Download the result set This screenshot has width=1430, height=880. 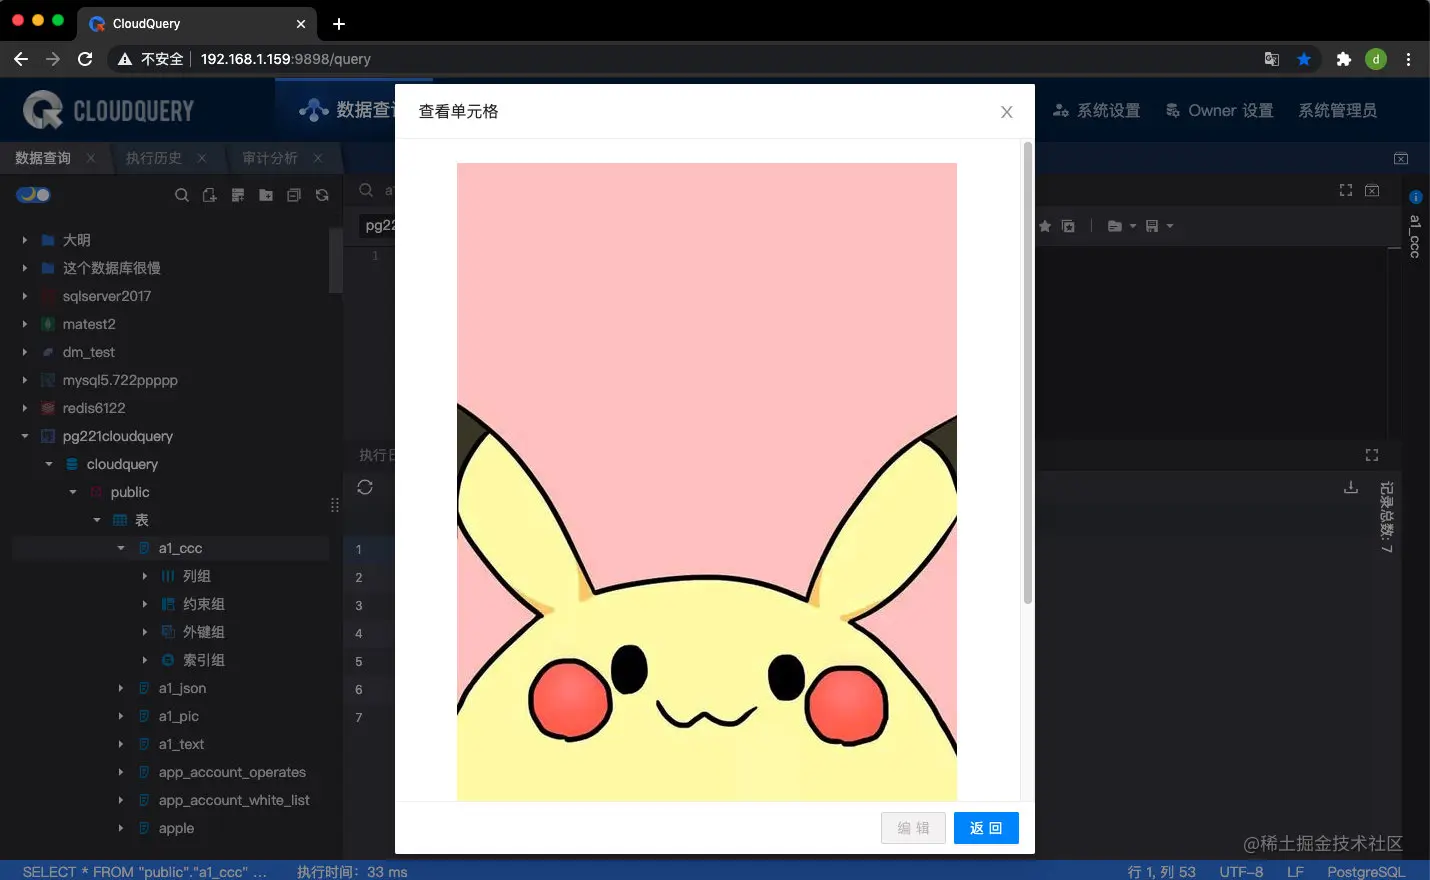(1351, 487)
